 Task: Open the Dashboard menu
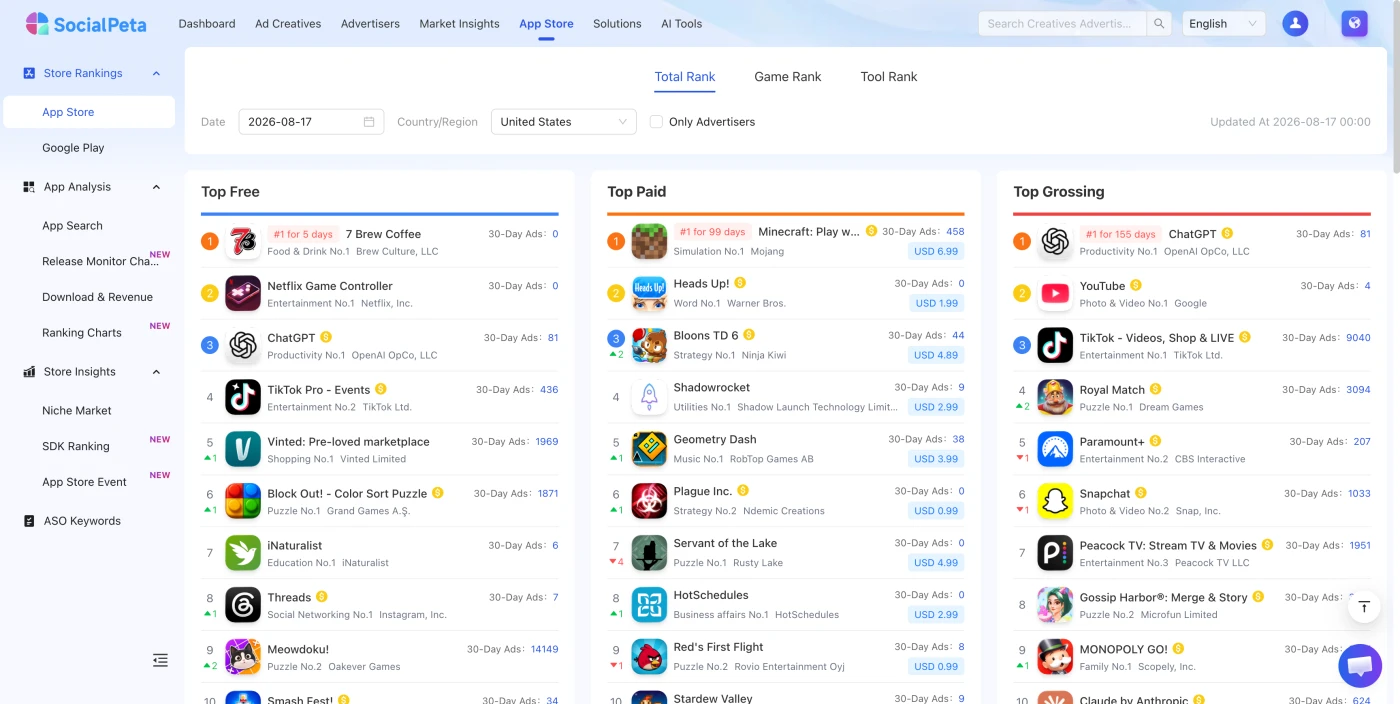click(207, 24)
